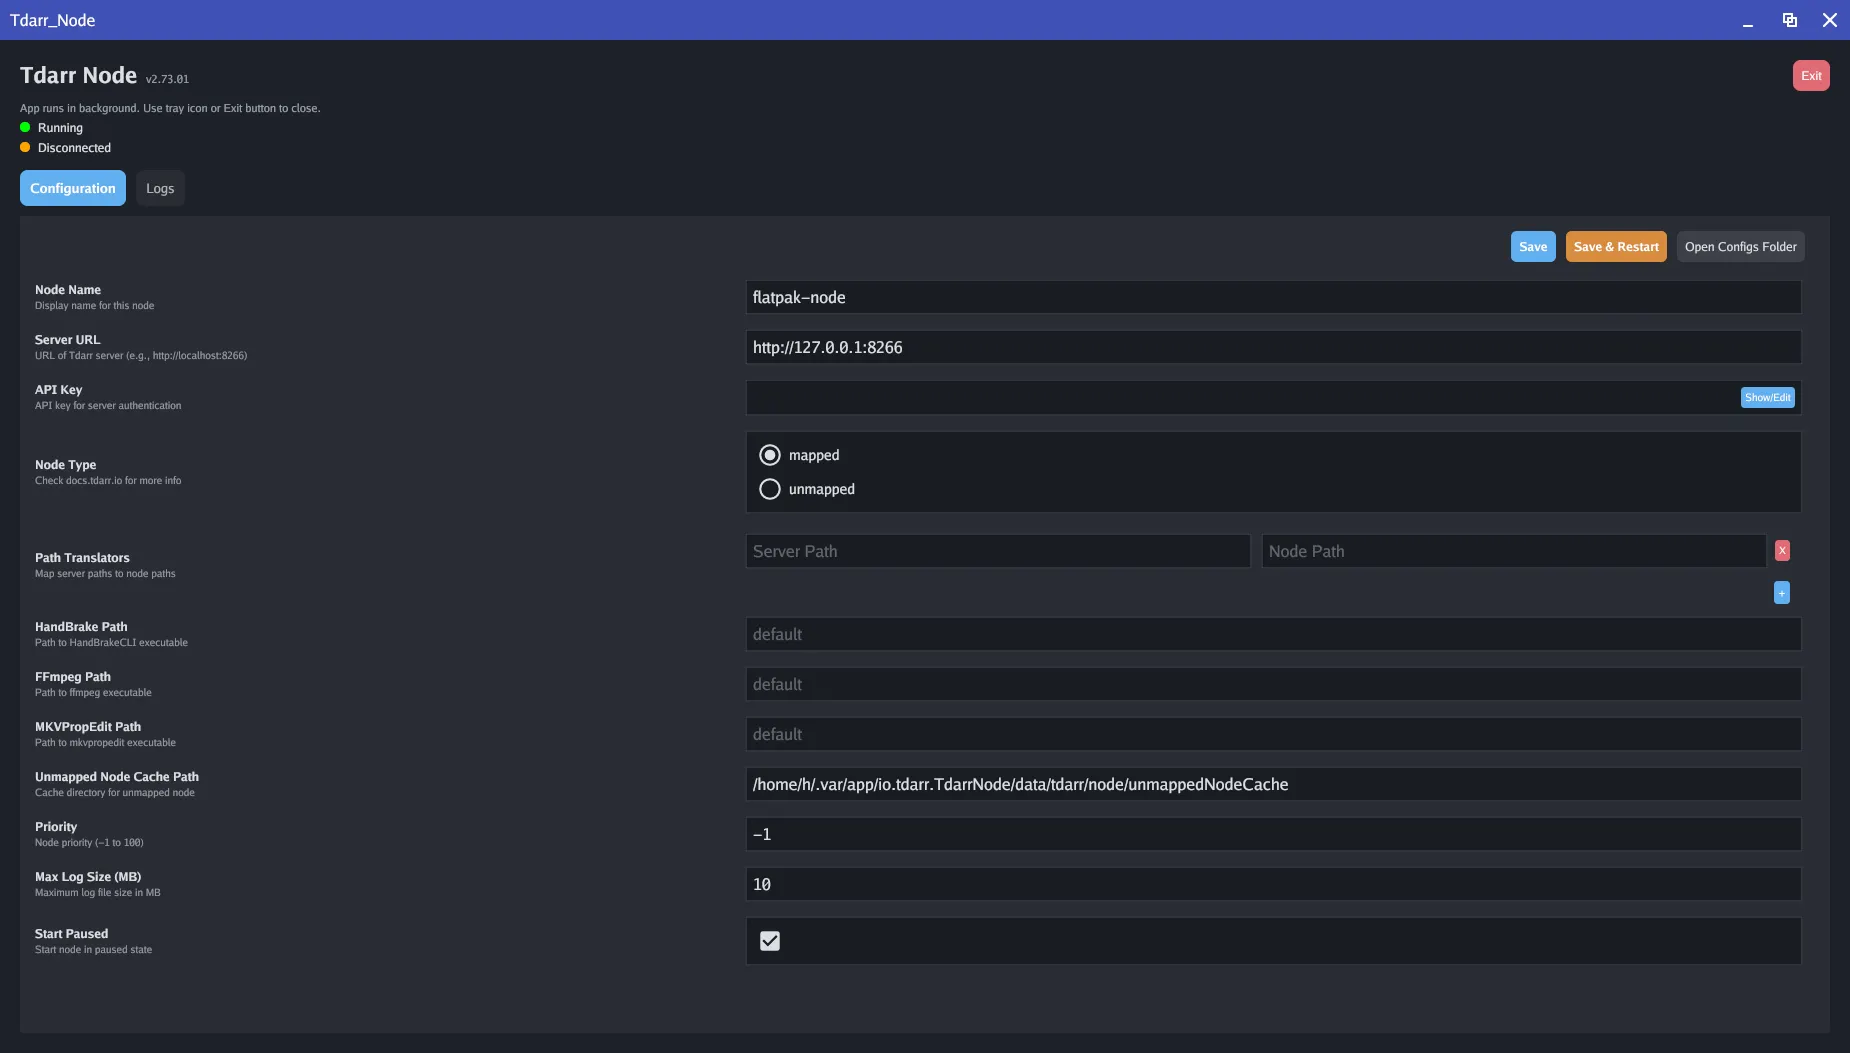Click the version label v2.73.01
1850x1053 pixels.
[x=167, y=79]
